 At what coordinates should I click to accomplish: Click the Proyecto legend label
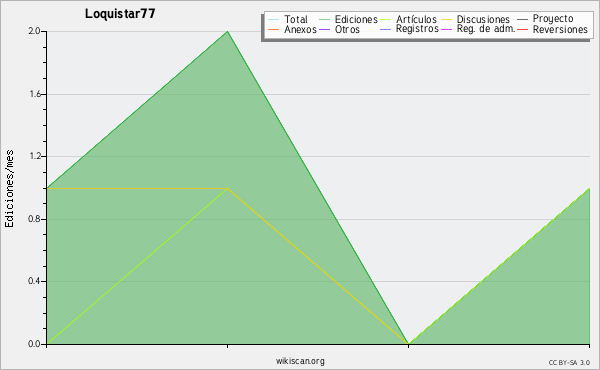coord(553,18)
